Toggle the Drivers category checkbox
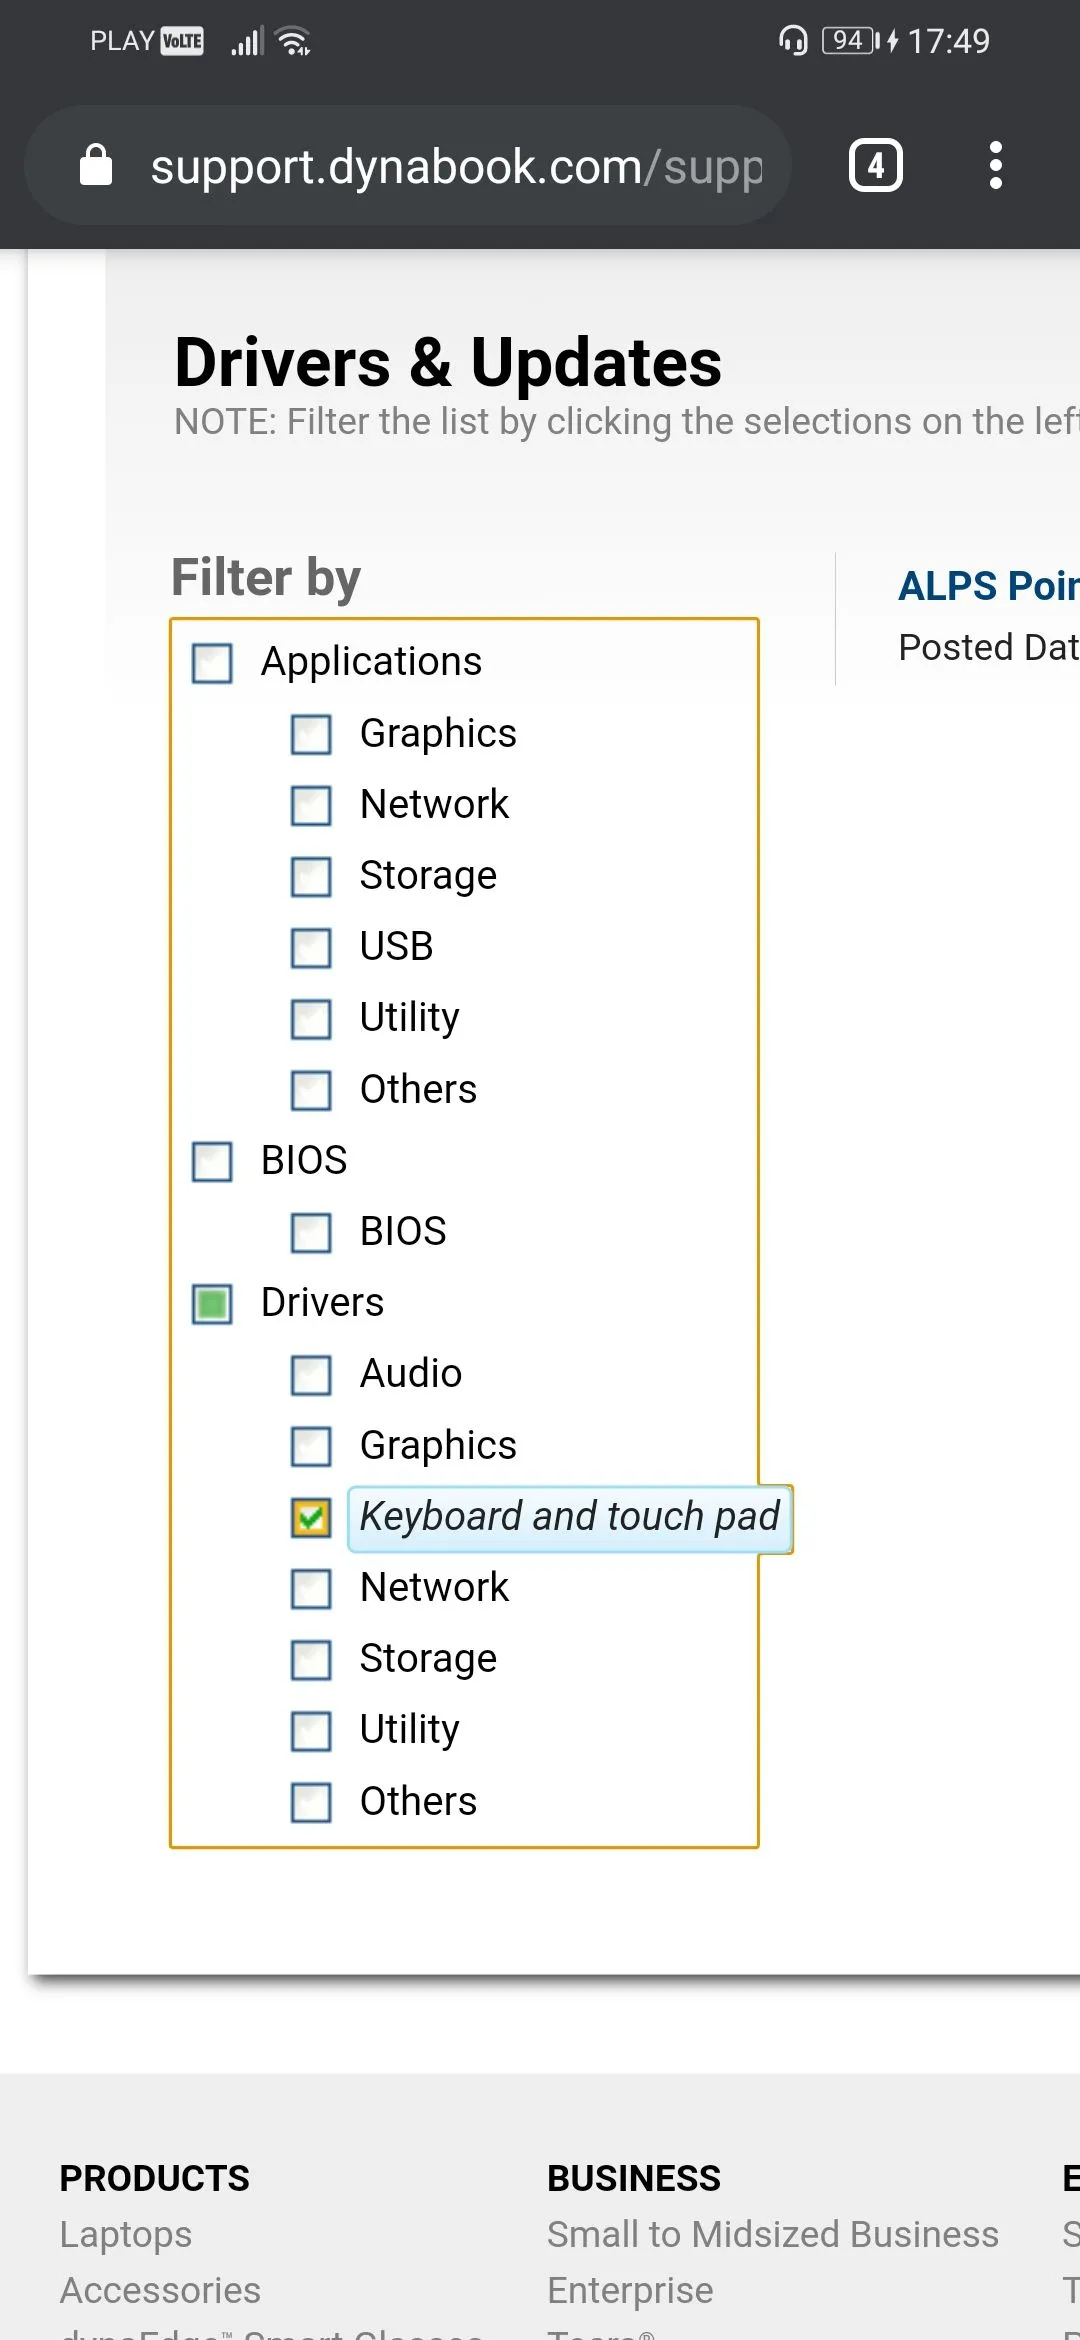1080x2340 pixels. (x=212, y=1304)
